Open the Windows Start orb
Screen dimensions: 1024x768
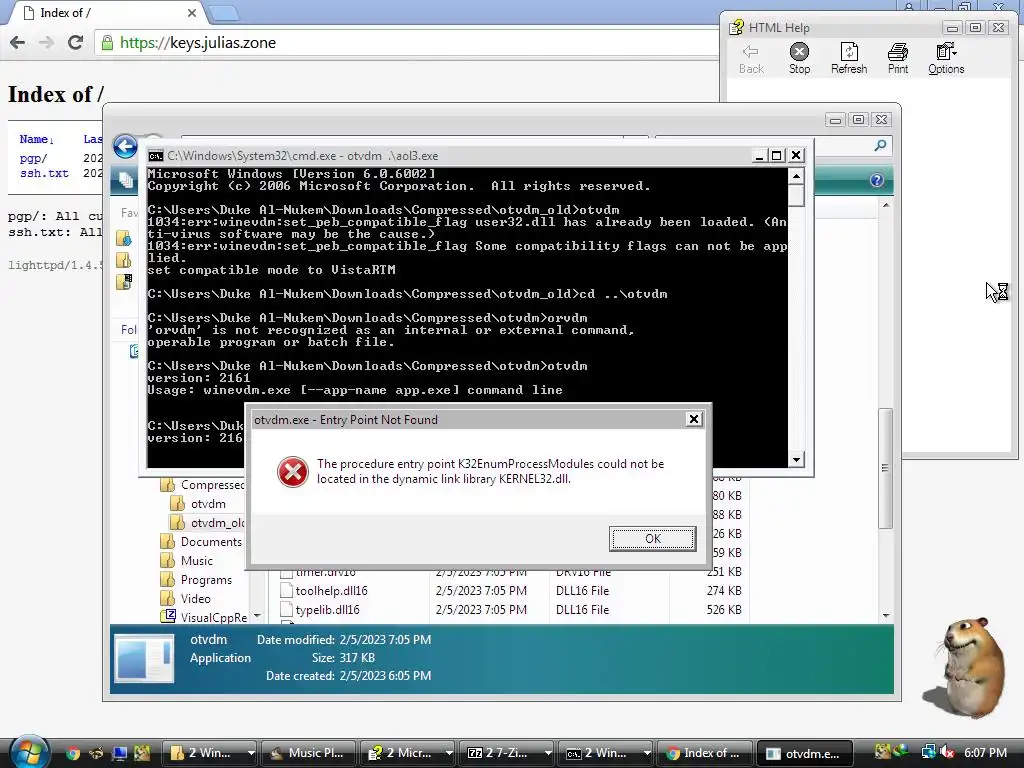(28, 751)
